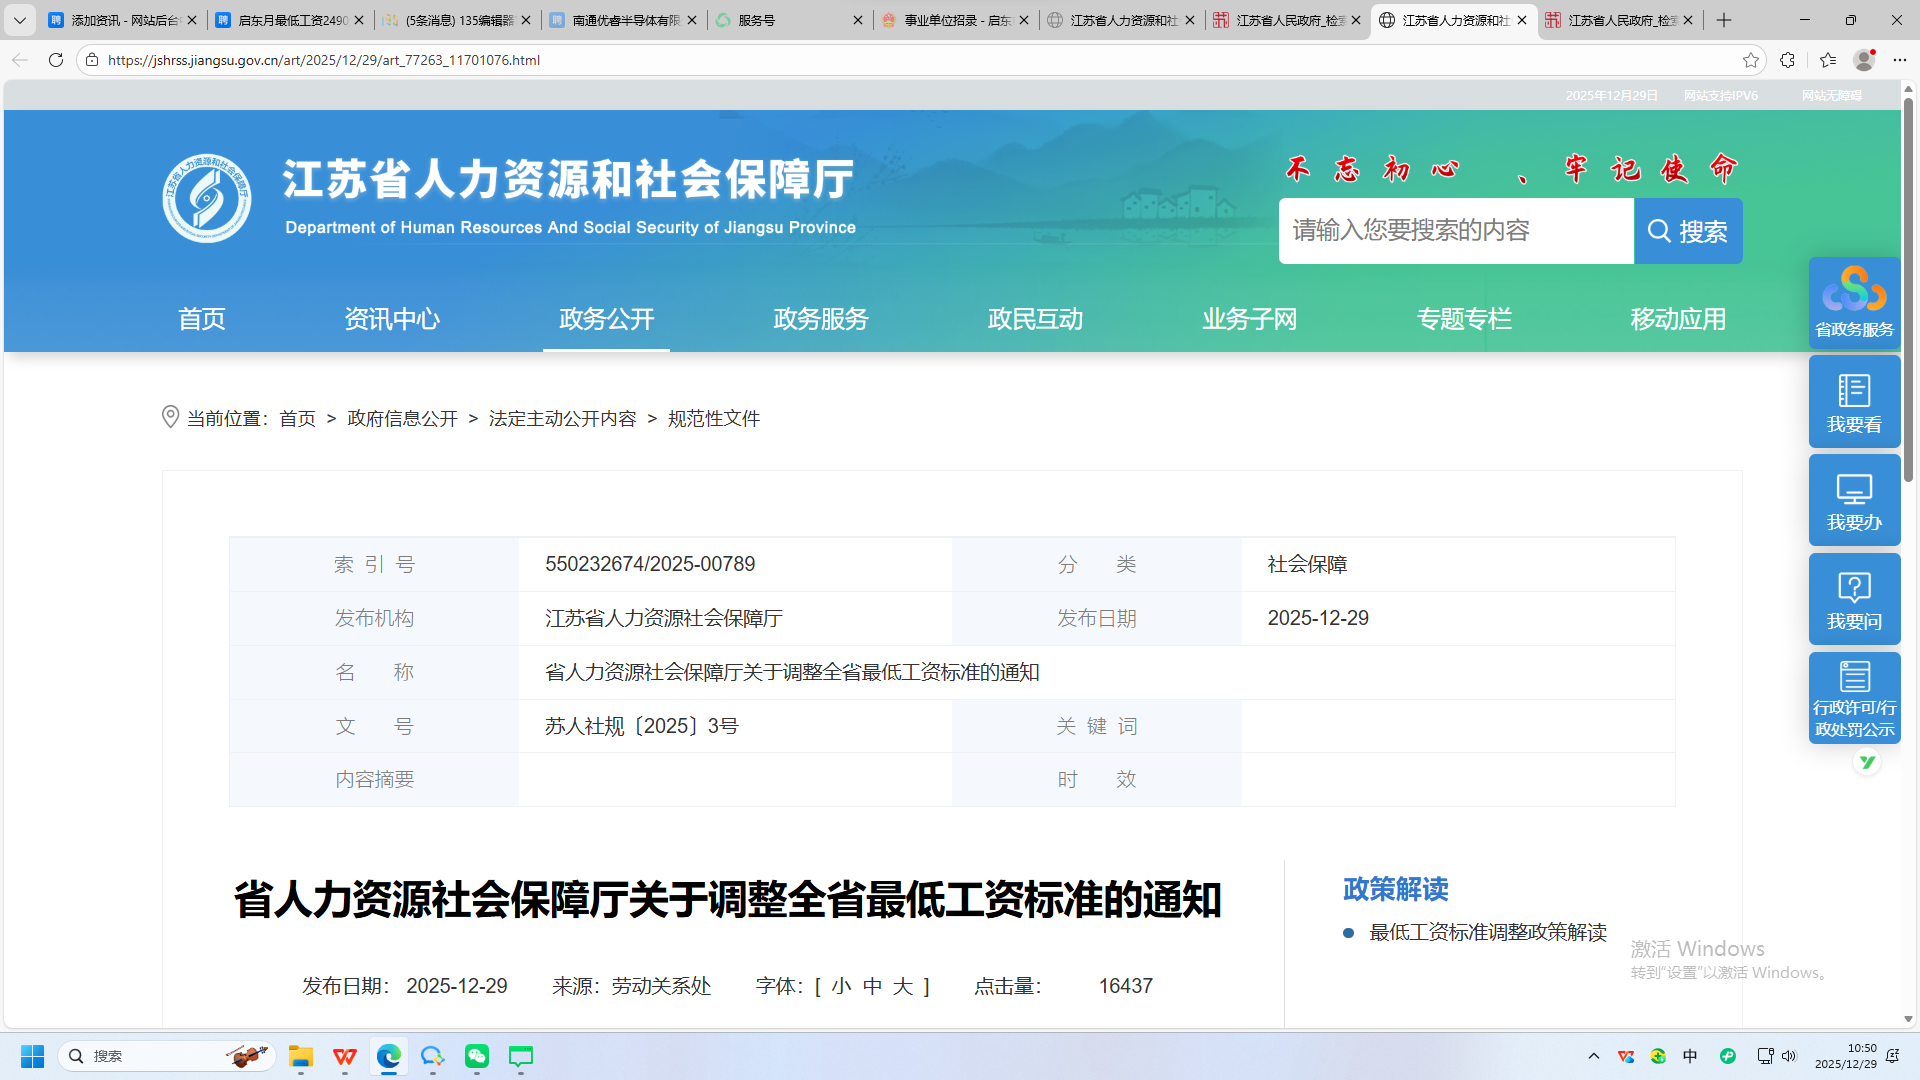Viewport: 1920px width, 1080px height.
Task: Click the department logo emblem
Action: (x=207, y=198)
